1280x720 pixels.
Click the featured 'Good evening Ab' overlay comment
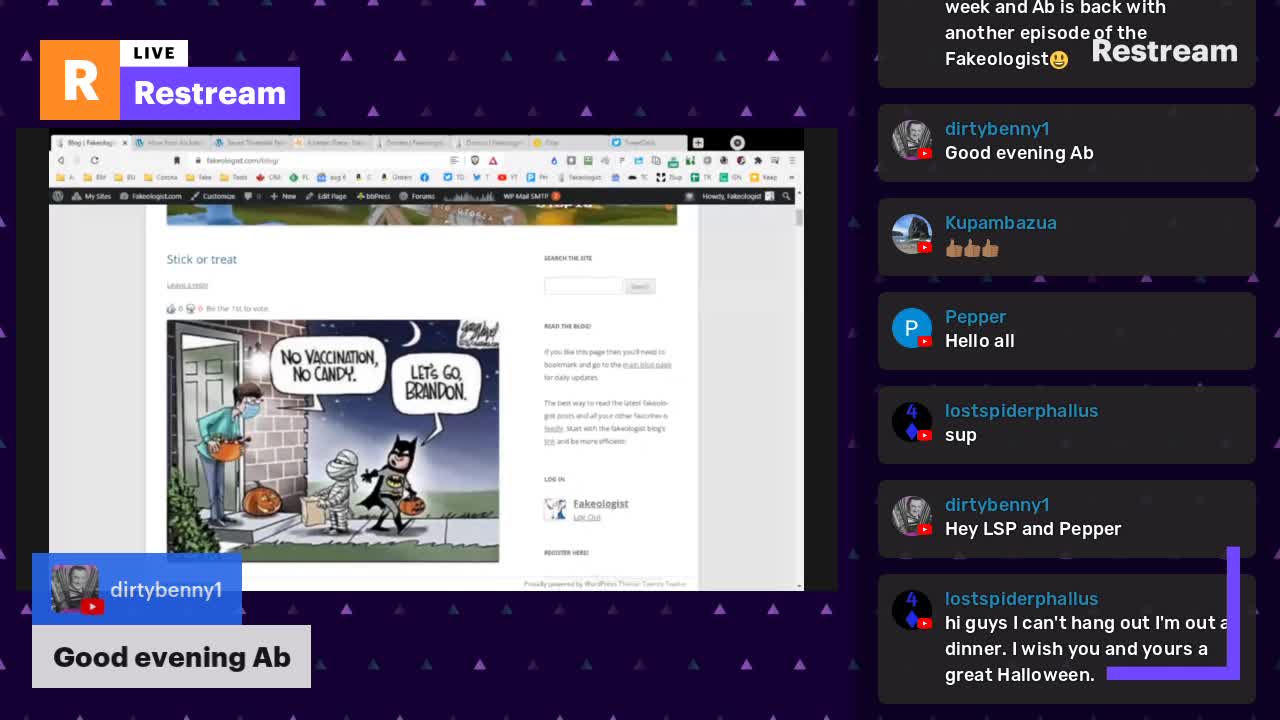point(171,657)
